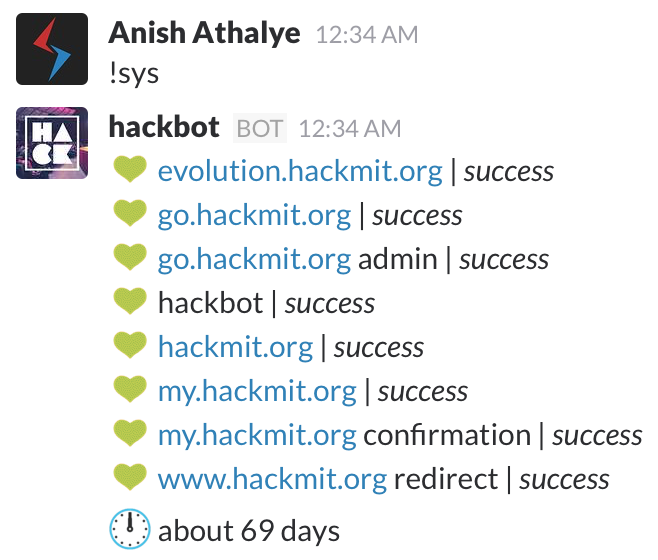Click the green heart next to hackmit.org
Viewport: 658px width, 560px height.
(130, 348)
